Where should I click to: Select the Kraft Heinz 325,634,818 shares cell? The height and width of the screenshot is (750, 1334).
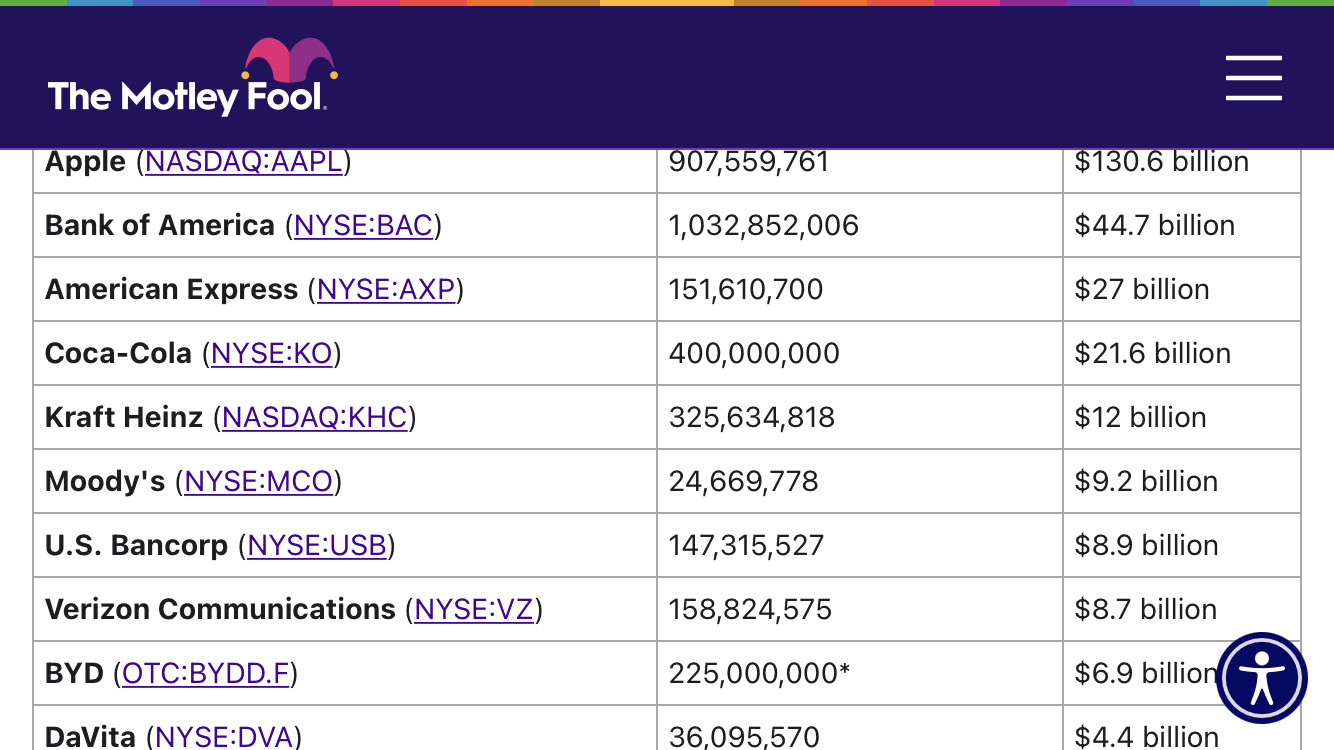(x=752, y=418)
